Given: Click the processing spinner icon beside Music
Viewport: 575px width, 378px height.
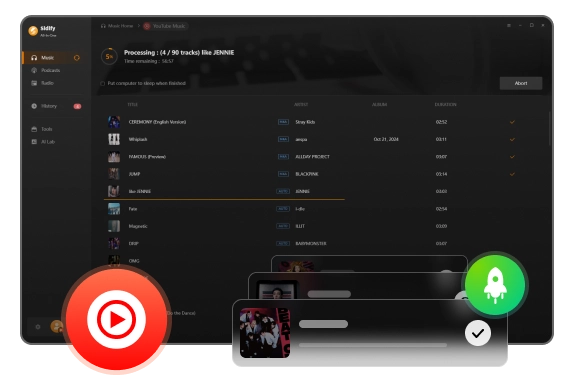Looking at the screenshot, I should pyautogui.click(x=77, y=58).
